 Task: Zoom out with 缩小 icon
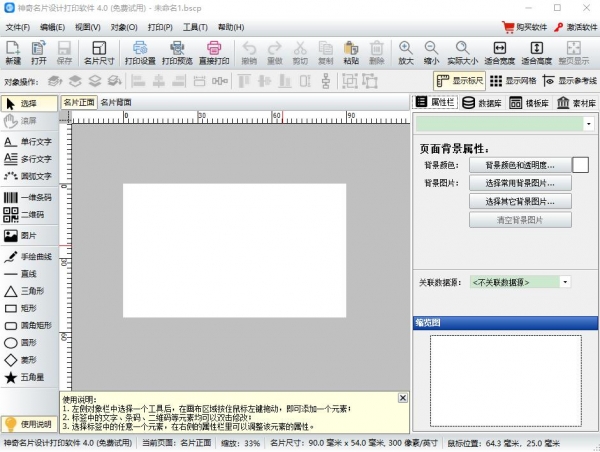click(x=431, y=52)
